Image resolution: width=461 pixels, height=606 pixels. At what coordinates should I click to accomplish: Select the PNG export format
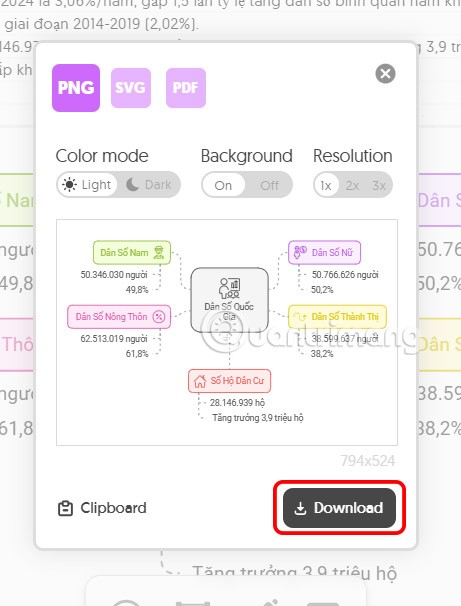(x=76, y=88)
